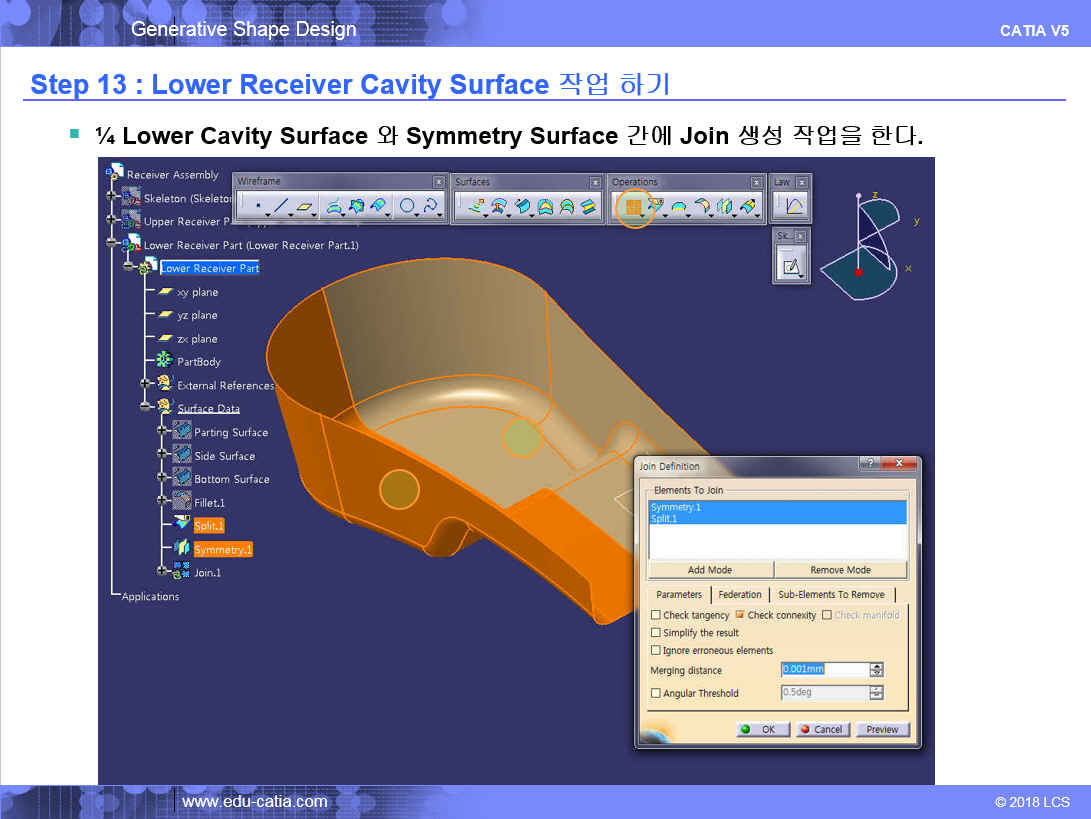This screenshot has height=819, width=1091.
Task: Expand the External References node
Action: pos(145,385)
